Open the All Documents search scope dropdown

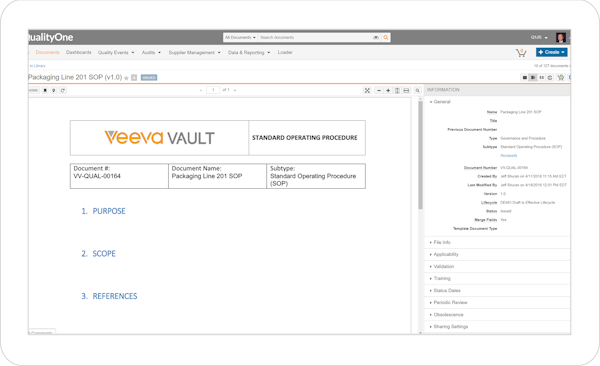(x=240, y=38)
